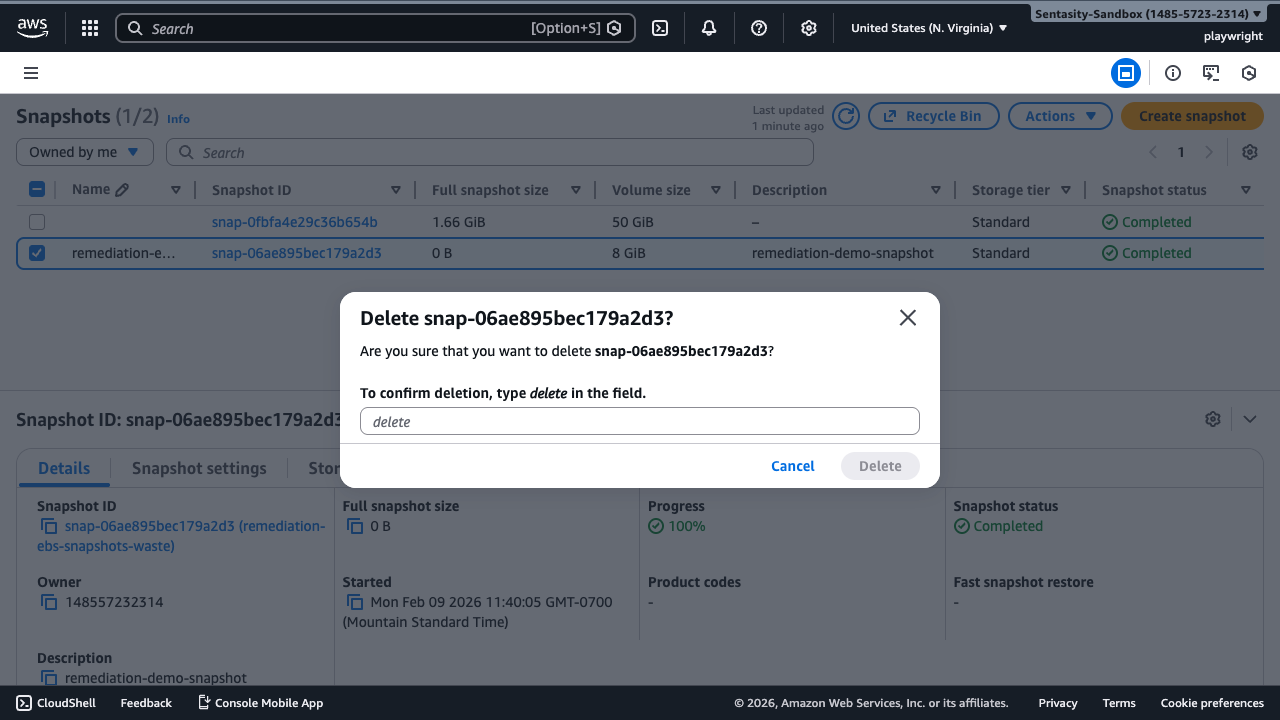
Task: Open the AWS services grid menu
Action: [89, 27]
